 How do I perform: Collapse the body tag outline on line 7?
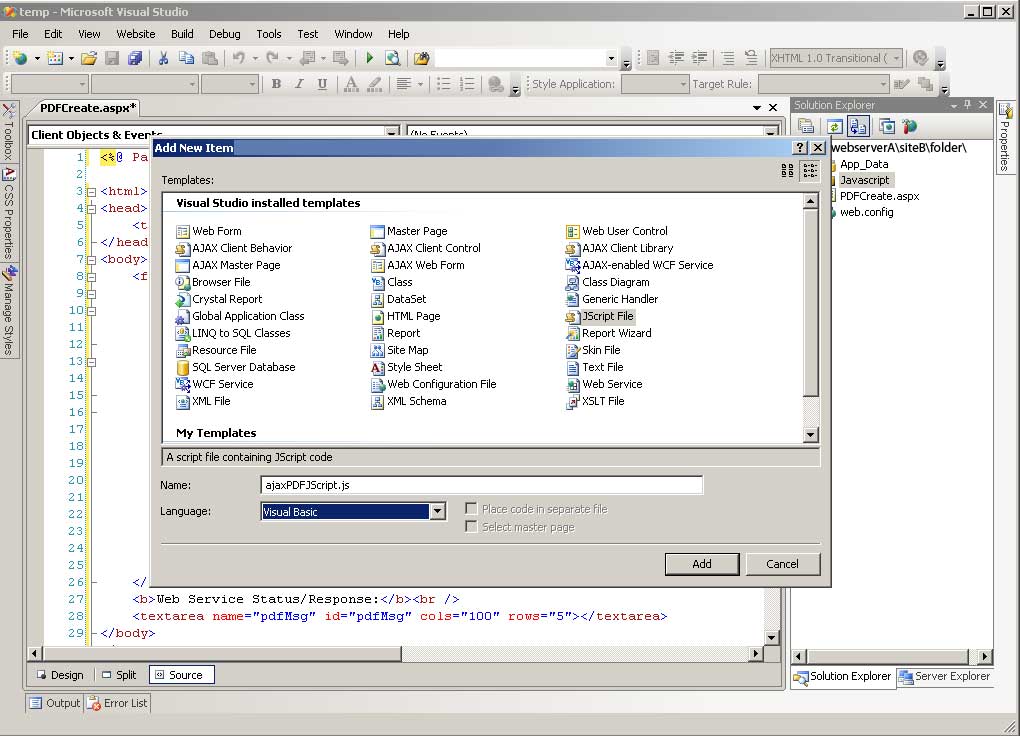92,260
